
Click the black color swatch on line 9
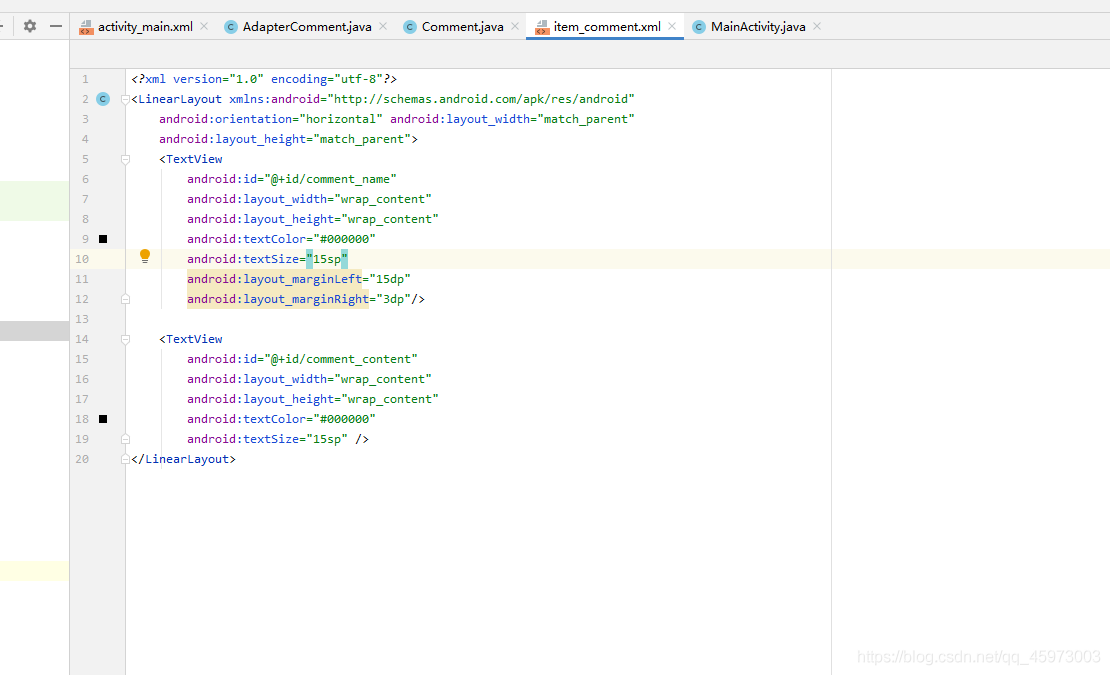[103, 239]
